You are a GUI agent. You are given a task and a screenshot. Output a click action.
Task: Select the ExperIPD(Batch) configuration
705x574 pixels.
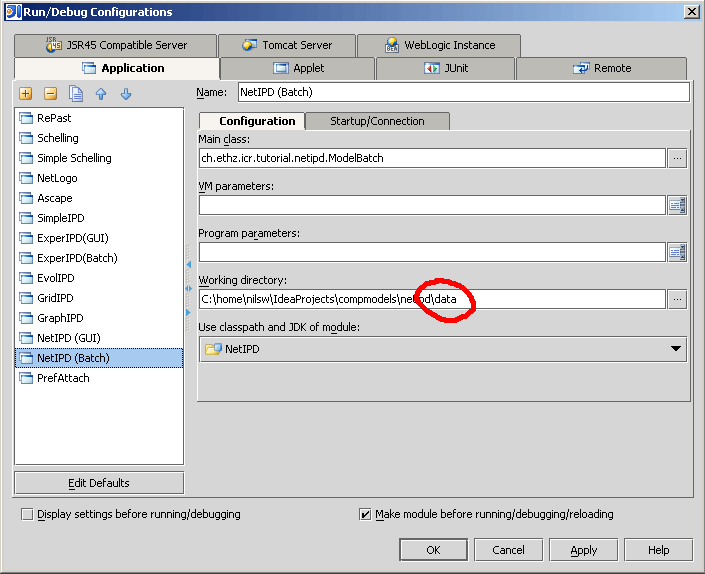[99, 258]
